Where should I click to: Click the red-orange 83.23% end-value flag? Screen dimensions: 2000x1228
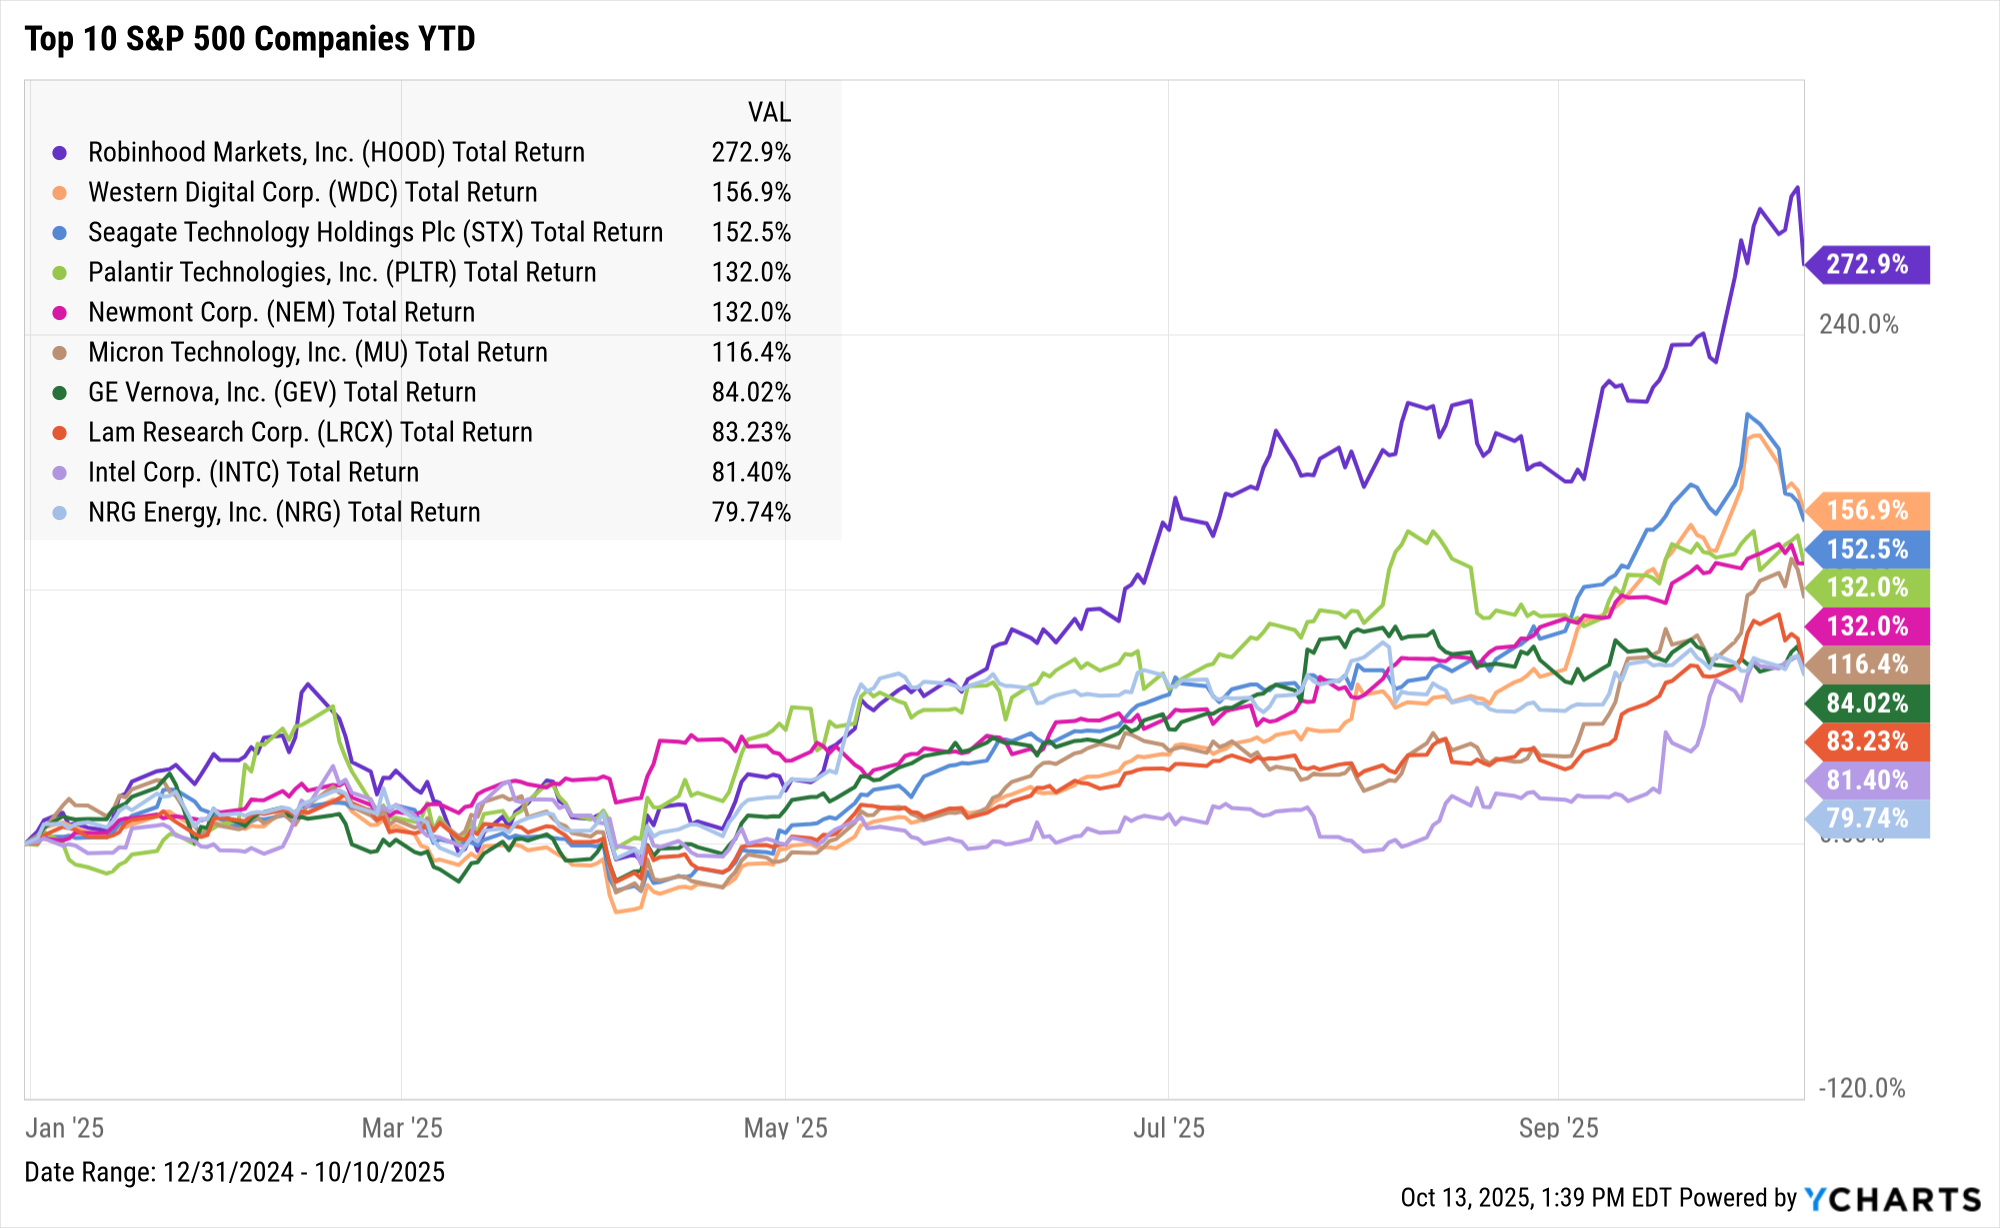(1867, 741)
